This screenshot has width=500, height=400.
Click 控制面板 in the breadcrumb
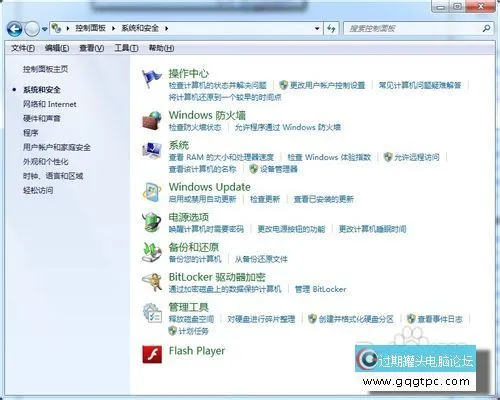[90, 28]
